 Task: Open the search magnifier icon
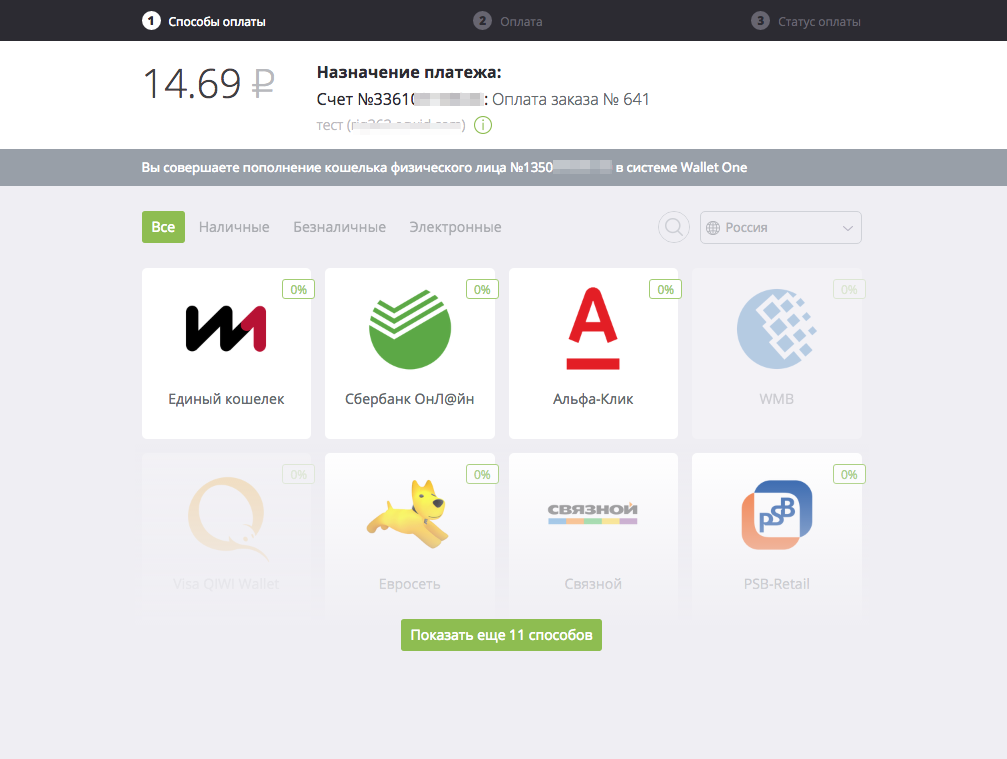[674, 227]
